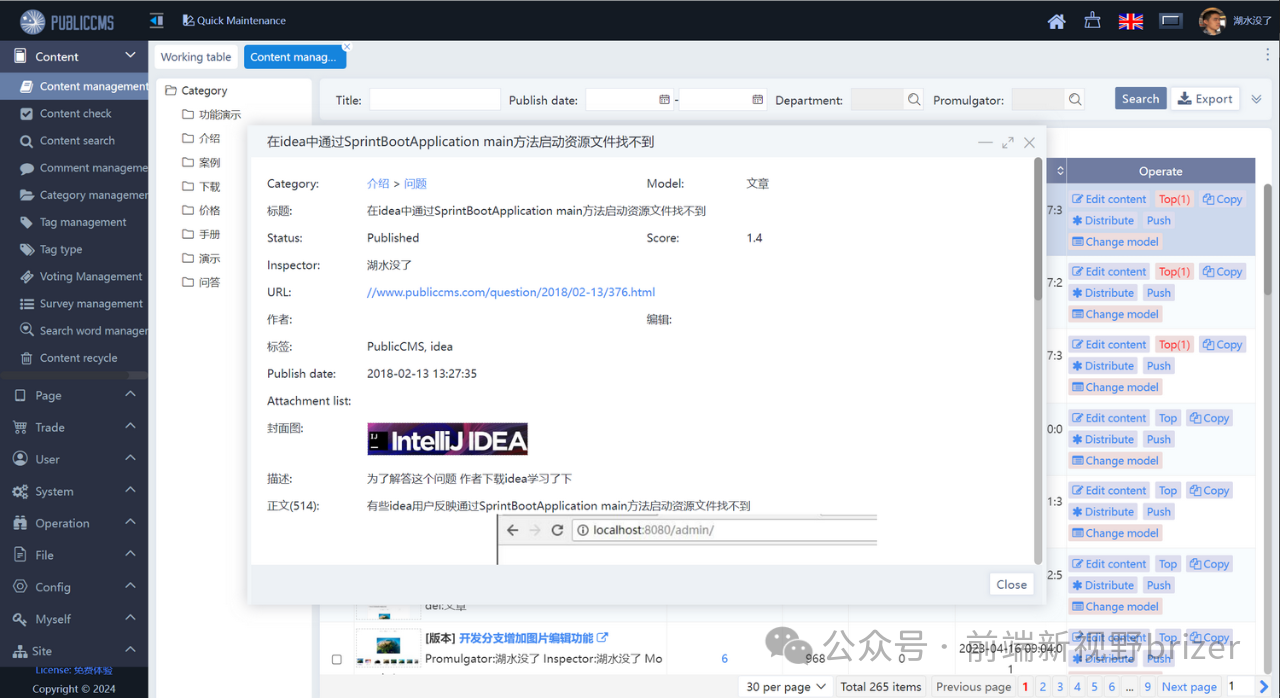1280x698 pixels.
Task: Switch to the Working table tab
Action: 195,57
